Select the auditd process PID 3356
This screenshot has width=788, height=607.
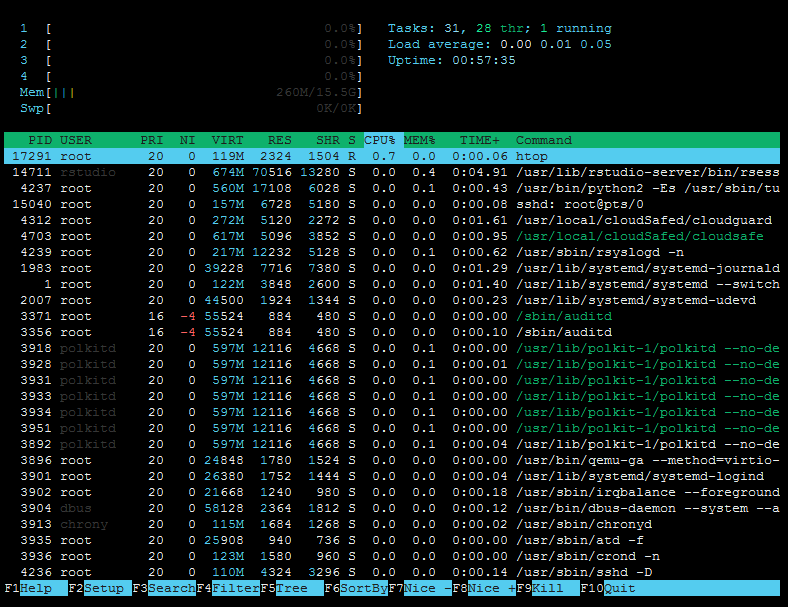click(x=392, y=333)
